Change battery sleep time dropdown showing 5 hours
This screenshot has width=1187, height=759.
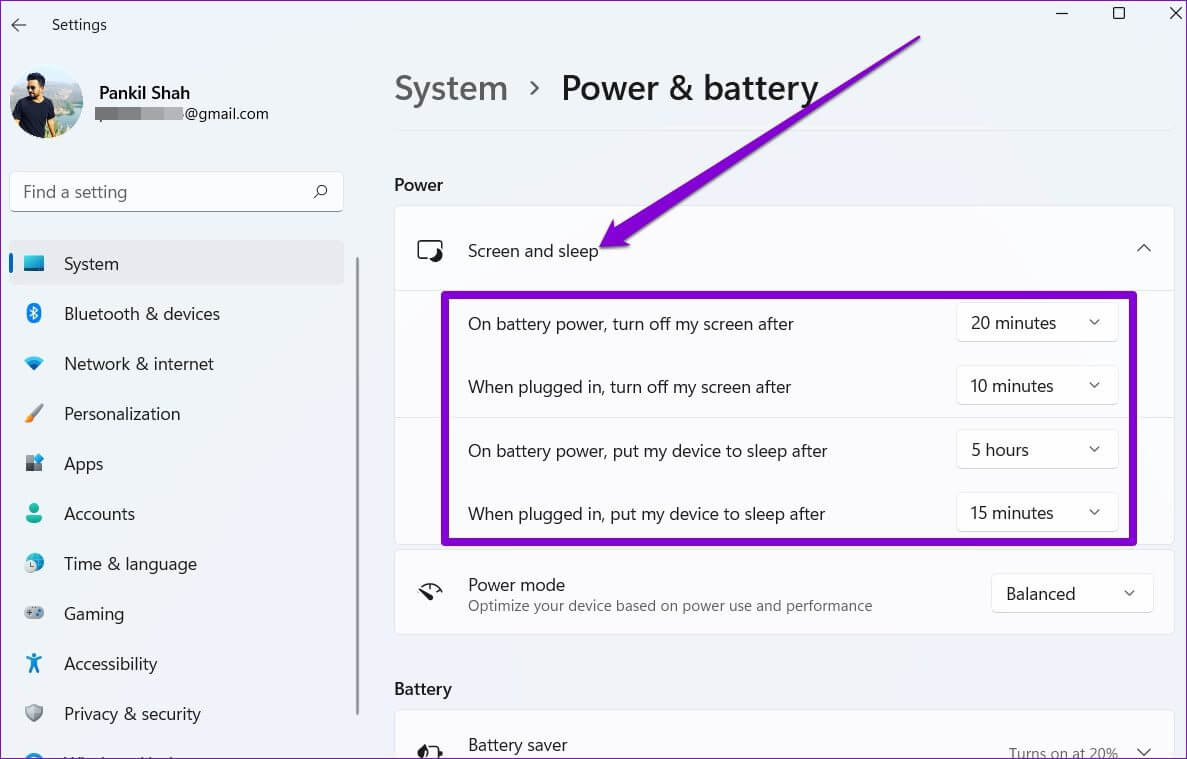point(1036,450)
